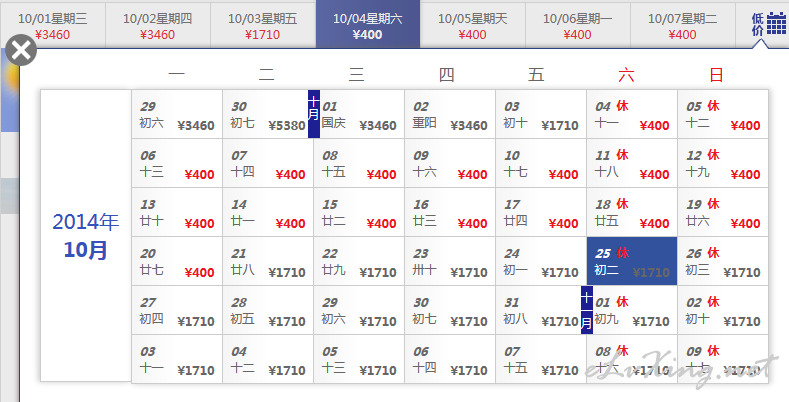Viewport: 789px width, 402px height.
Task: Select the 10/01 星期三 ¥3460 tab
Action: [52, 25]
